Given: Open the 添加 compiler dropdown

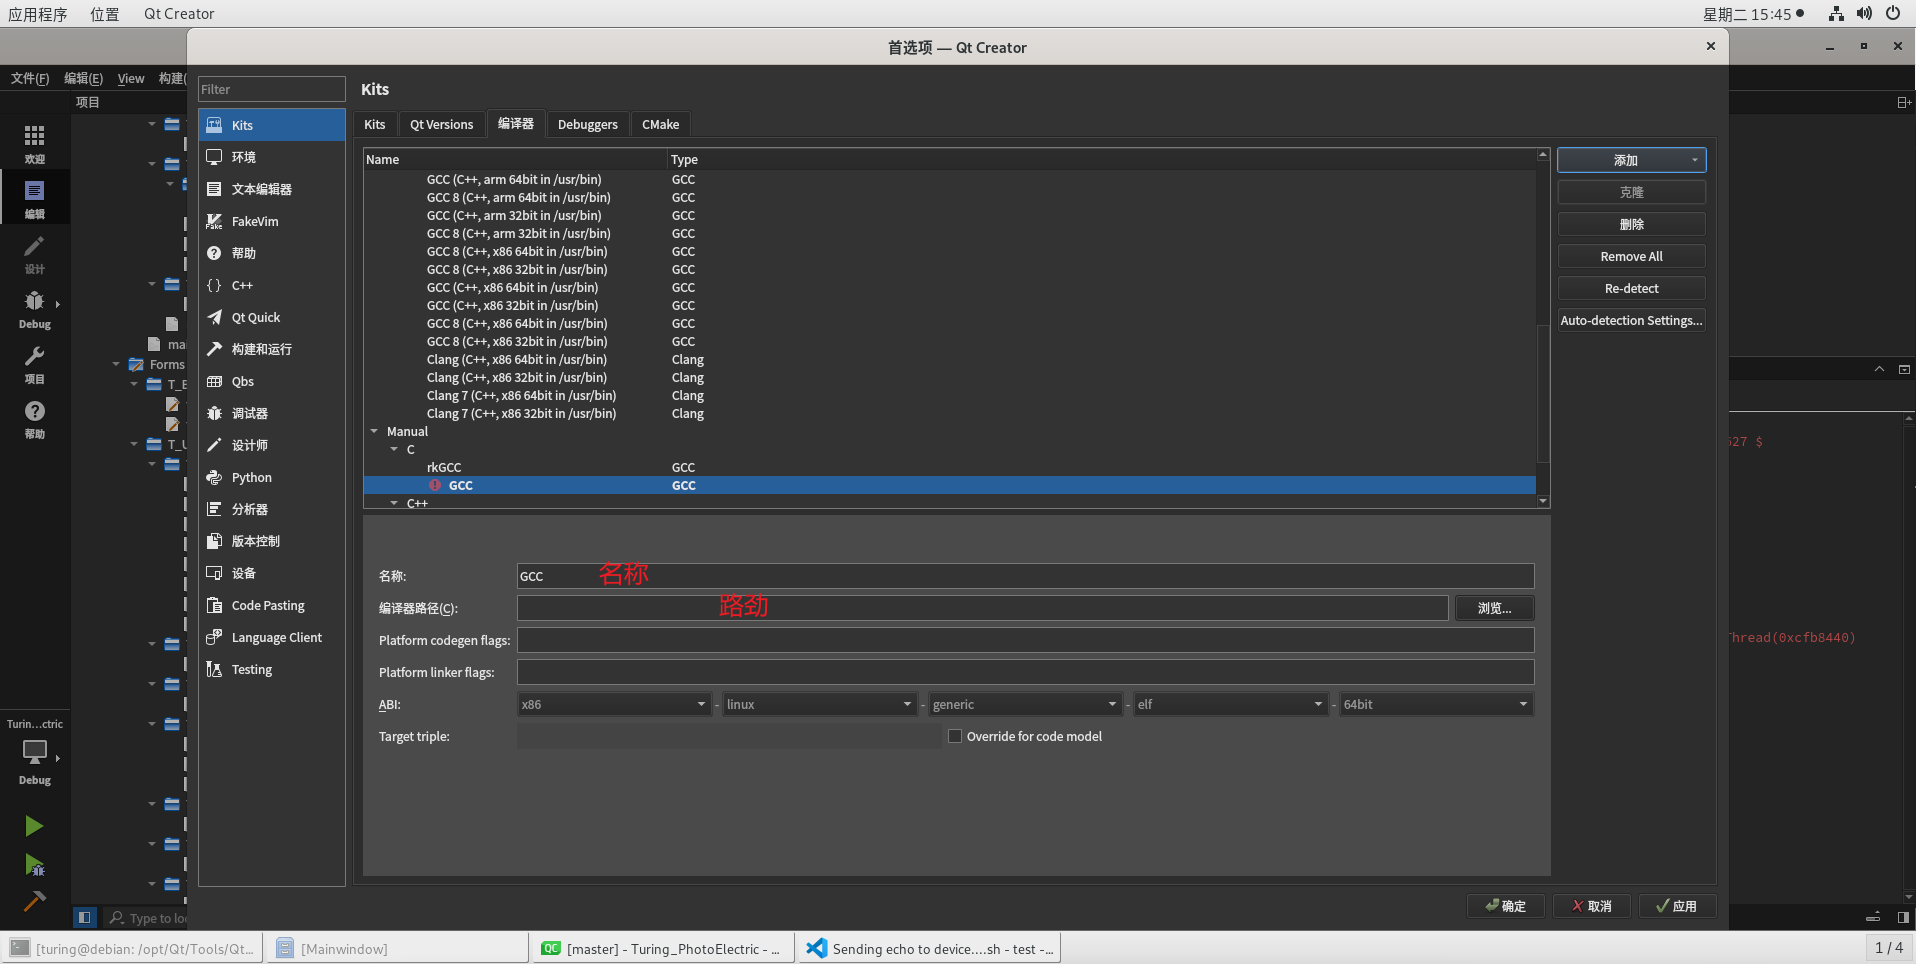Looking at the screenshot, I should [x=1631, y=160].
